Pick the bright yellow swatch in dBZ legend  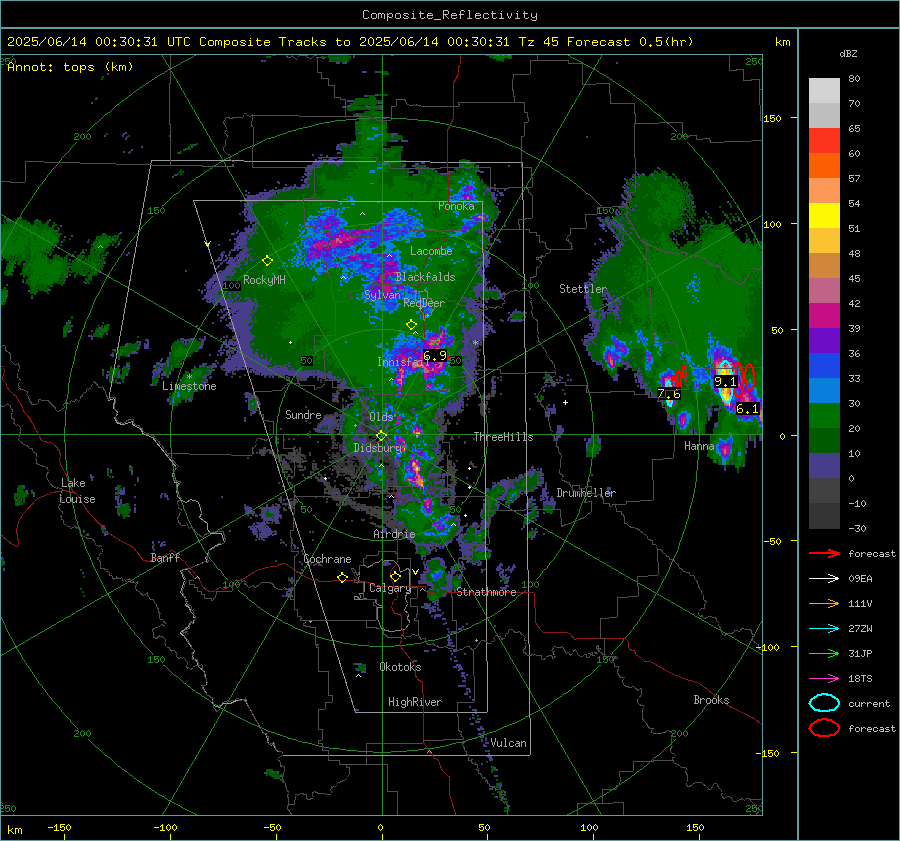tap(824, 216)
